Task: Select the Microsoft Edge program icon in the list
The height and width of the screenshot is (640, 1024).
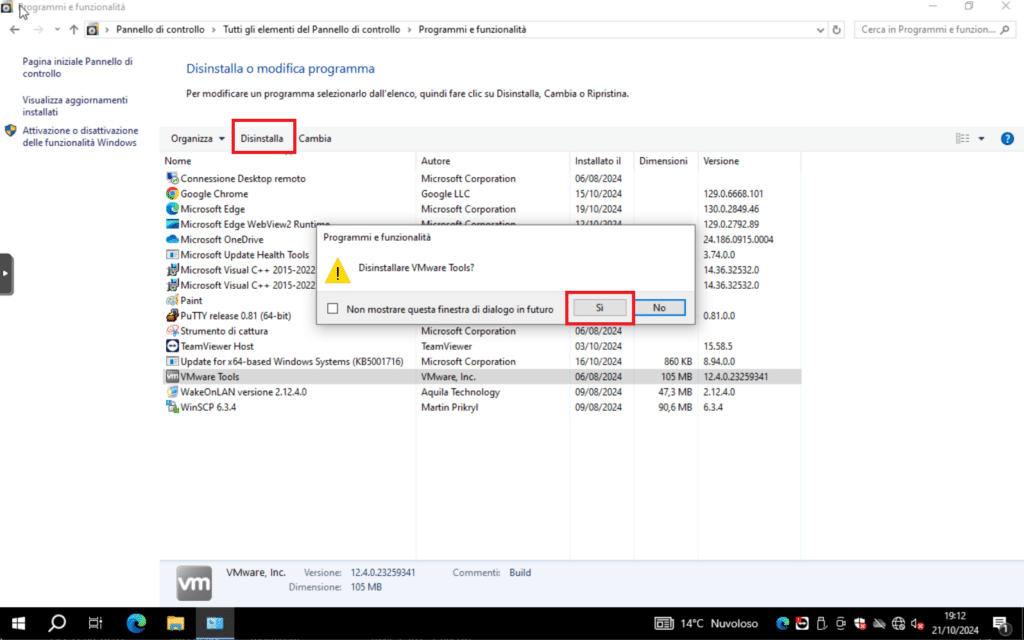Action: pyautogui.click(x=172, y=209)
